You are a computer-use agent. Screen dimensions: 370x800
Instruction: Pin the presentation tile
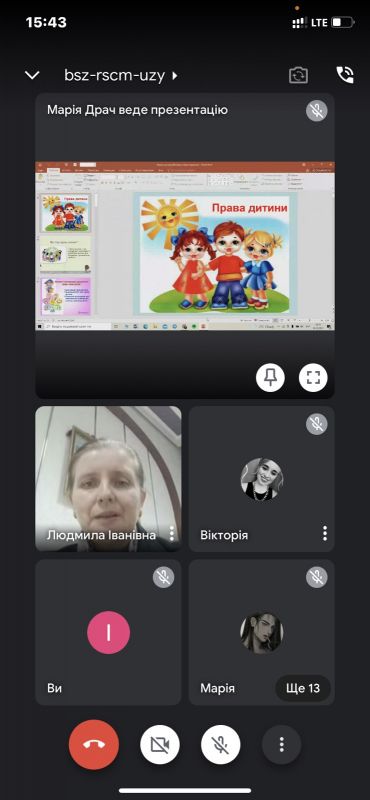point(270,378)
